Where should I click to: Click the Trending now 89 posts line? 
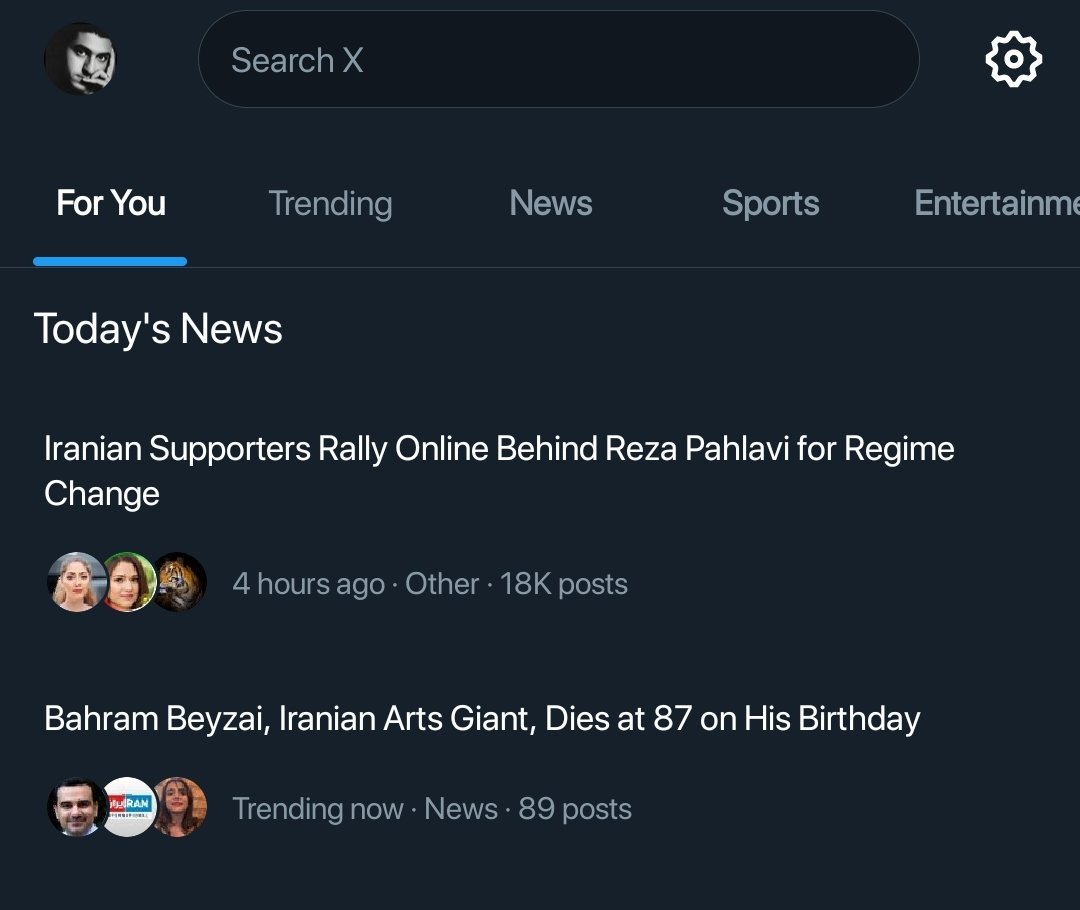tap(432, 809)
